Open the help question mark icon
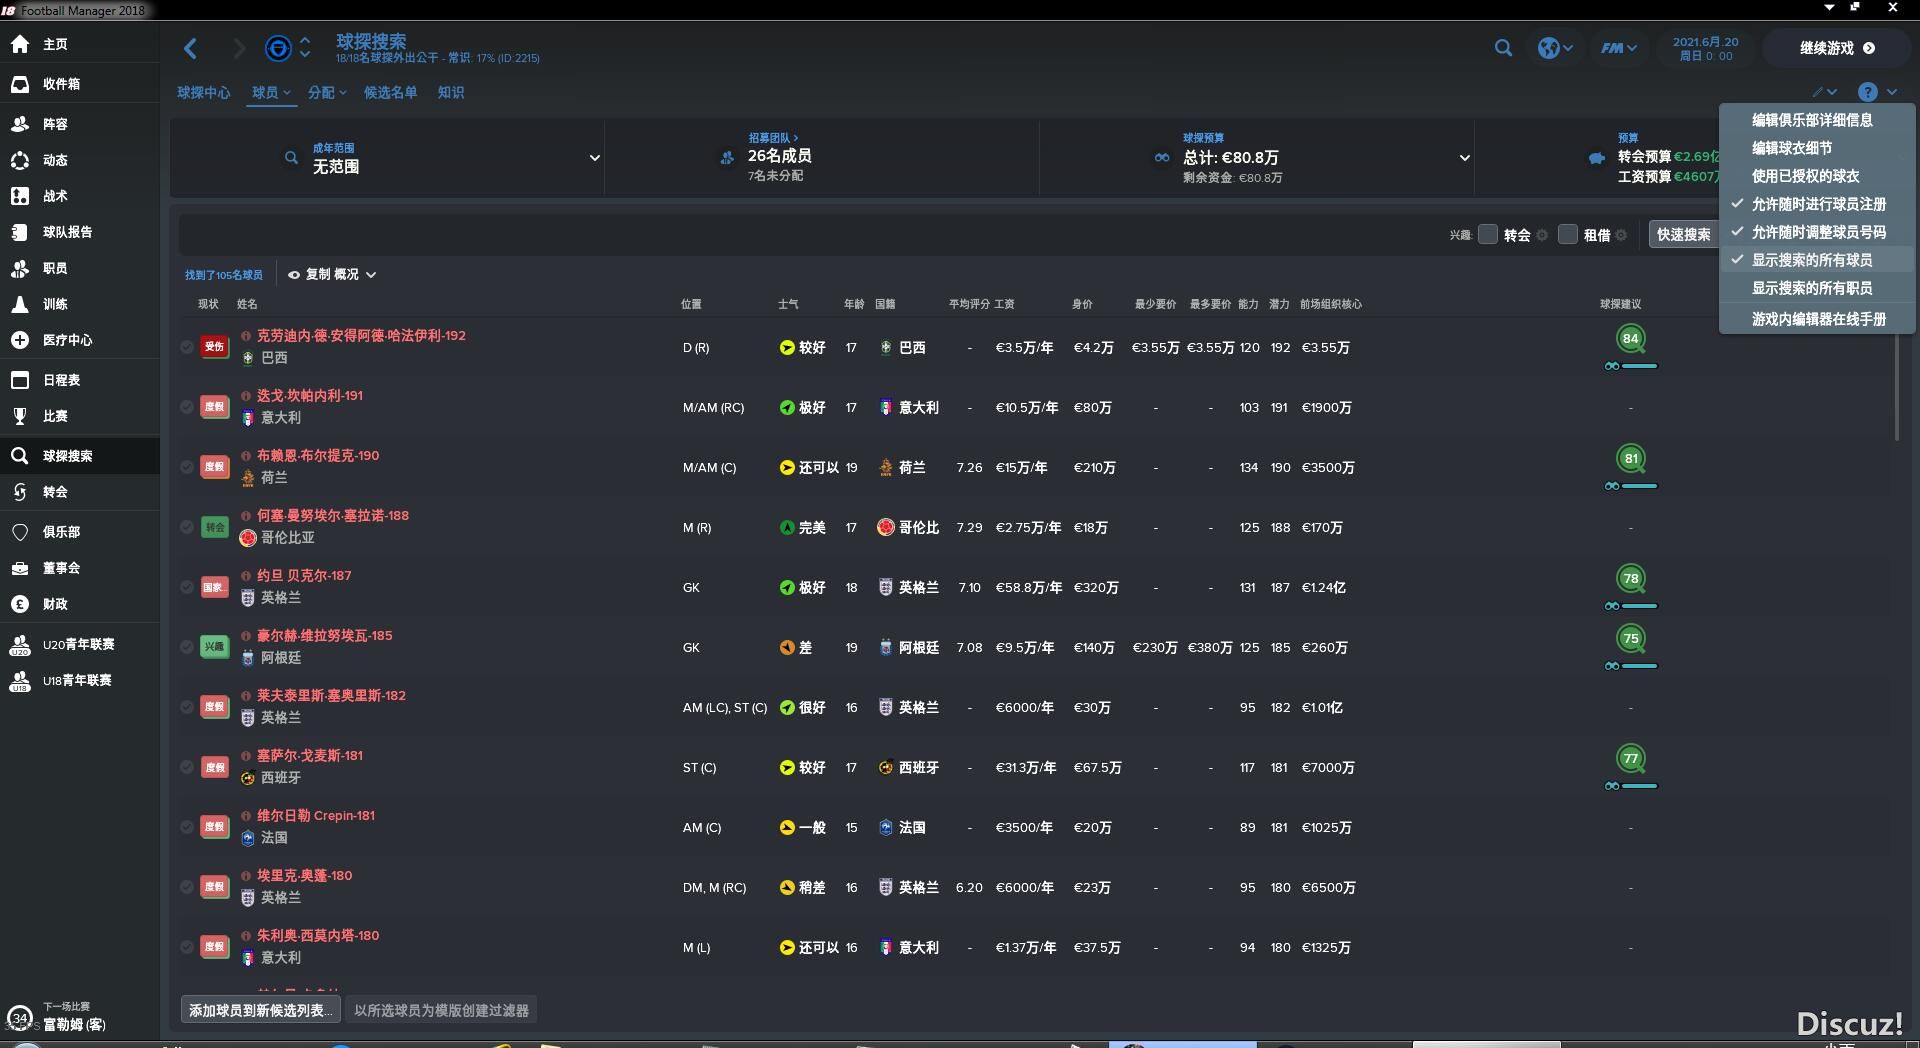 point(1867,92)
